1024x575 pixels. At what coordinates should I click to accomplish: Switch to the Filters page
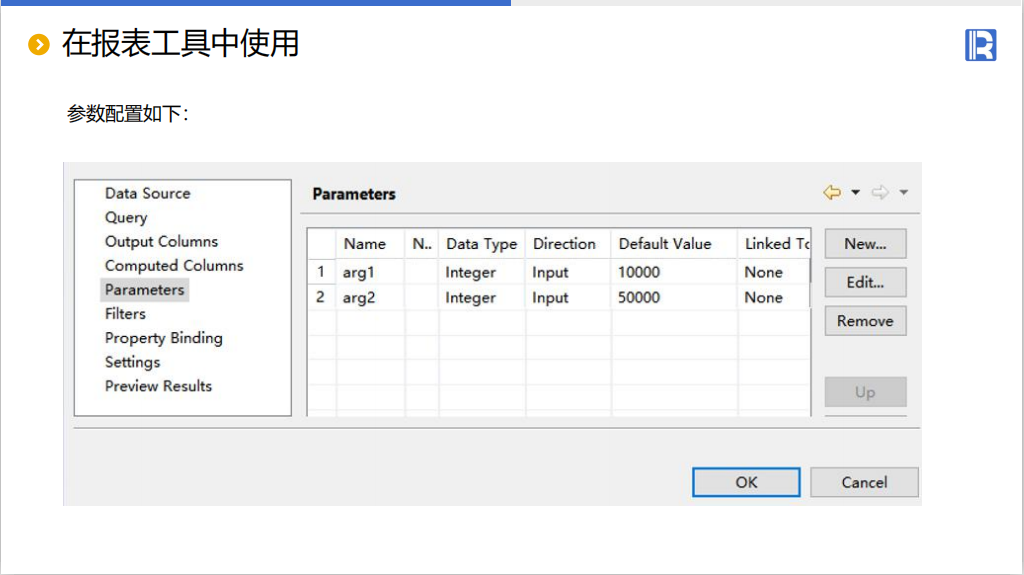click(125, 313)
